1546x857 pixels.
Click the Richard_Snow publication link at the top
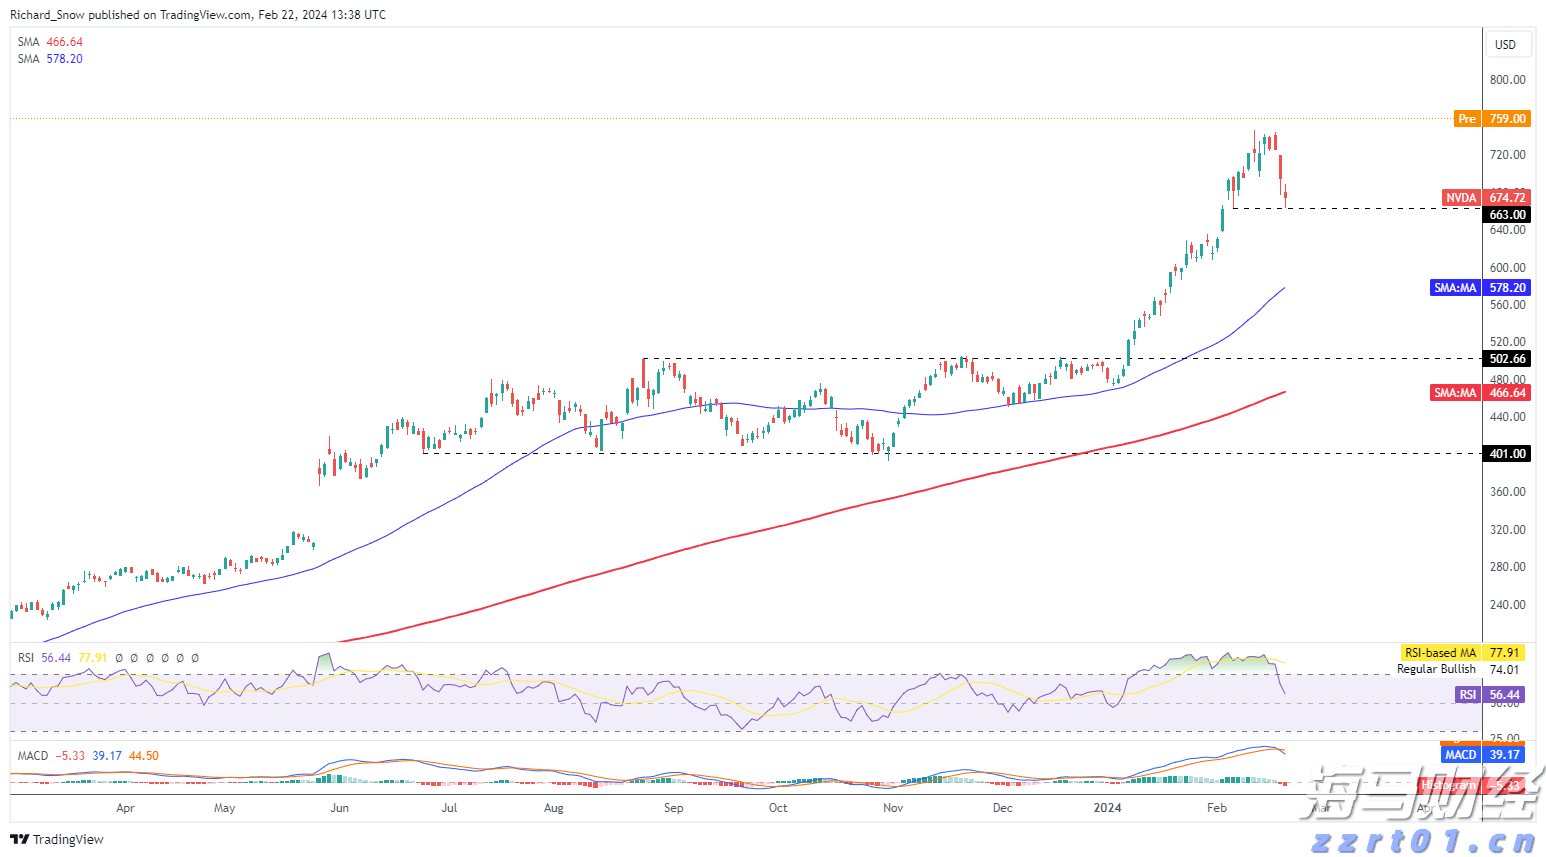[x=45, y=14]
